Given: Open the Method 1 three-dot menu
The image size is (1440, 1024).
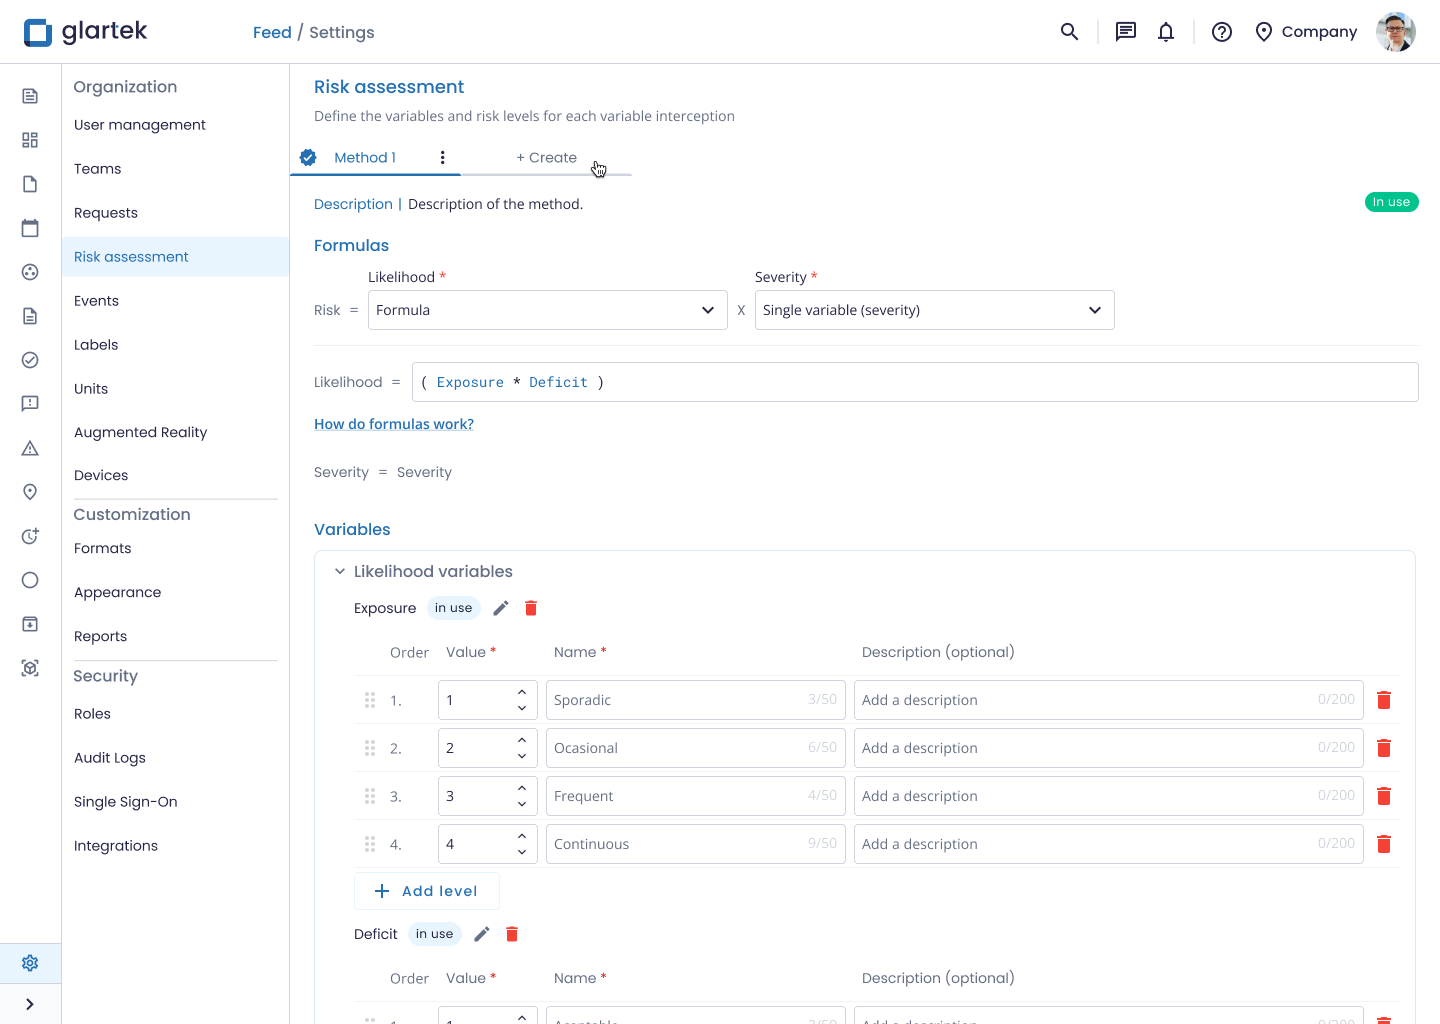Looking at the screenshot, I should tap(442, 157).
